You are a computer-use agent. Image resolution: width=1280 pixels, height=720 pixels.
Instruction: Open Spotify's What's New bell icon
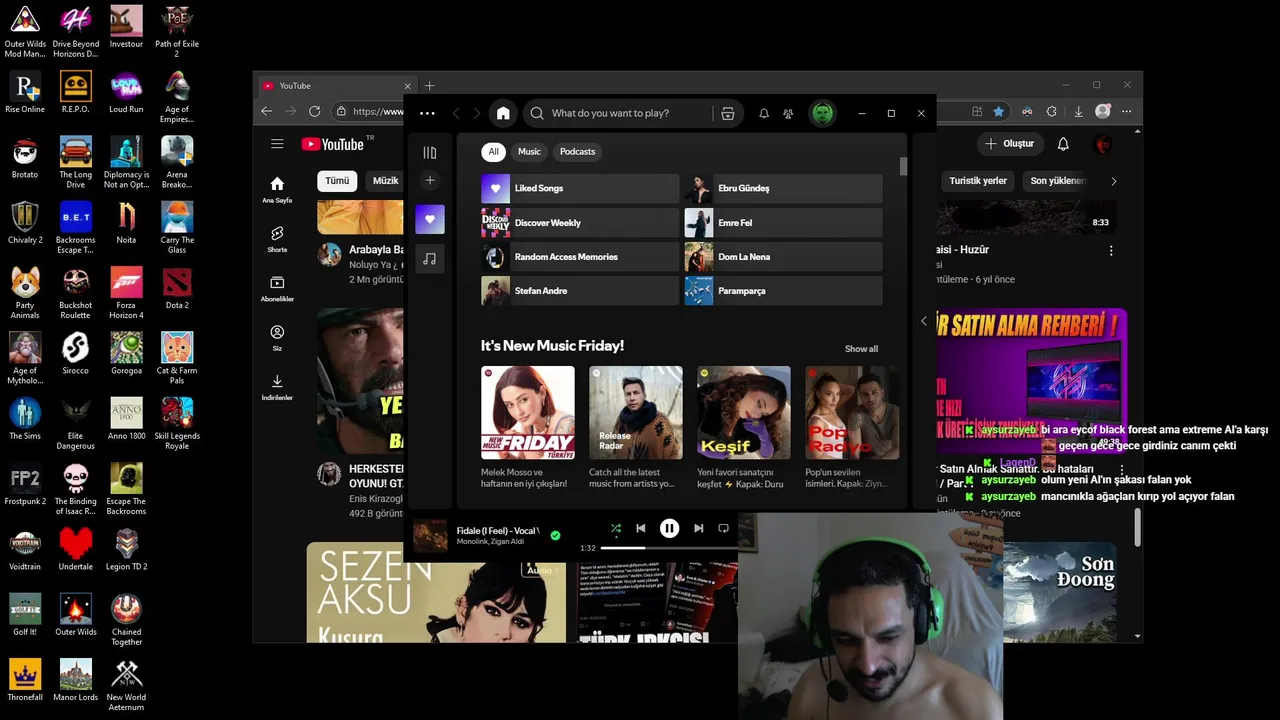pyautogui.click(x=764, y=114)
